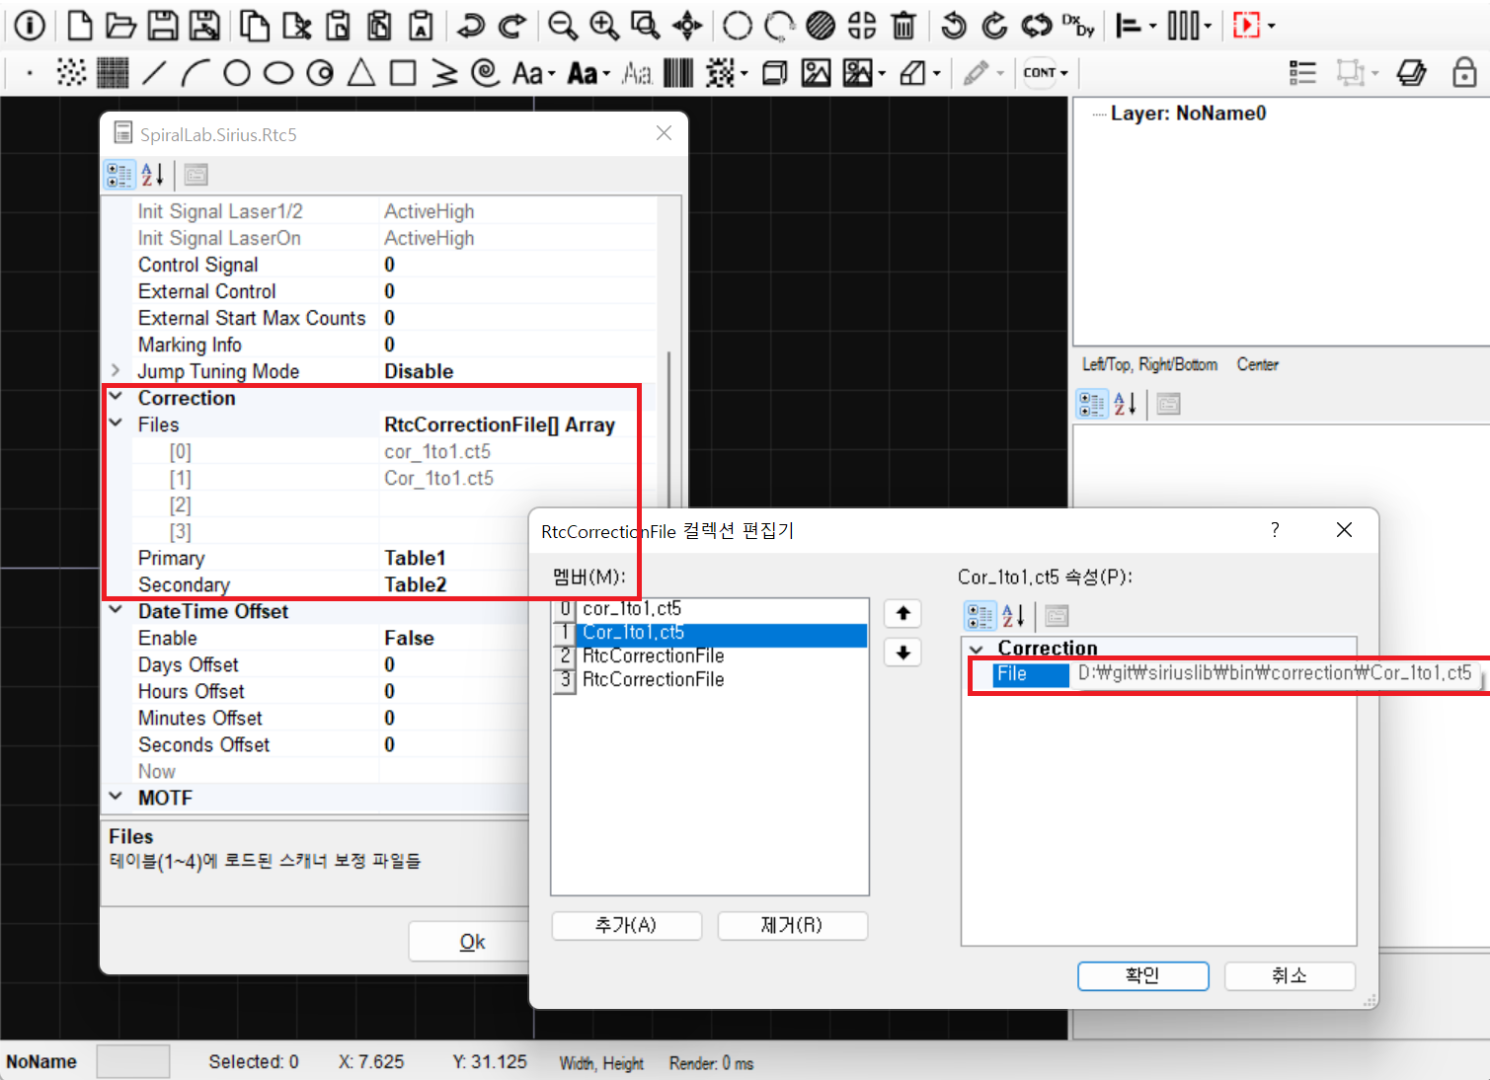Open the CONT dropdown in toolbar
The image size is (1490, 1080).
(x=1045, y=73)
